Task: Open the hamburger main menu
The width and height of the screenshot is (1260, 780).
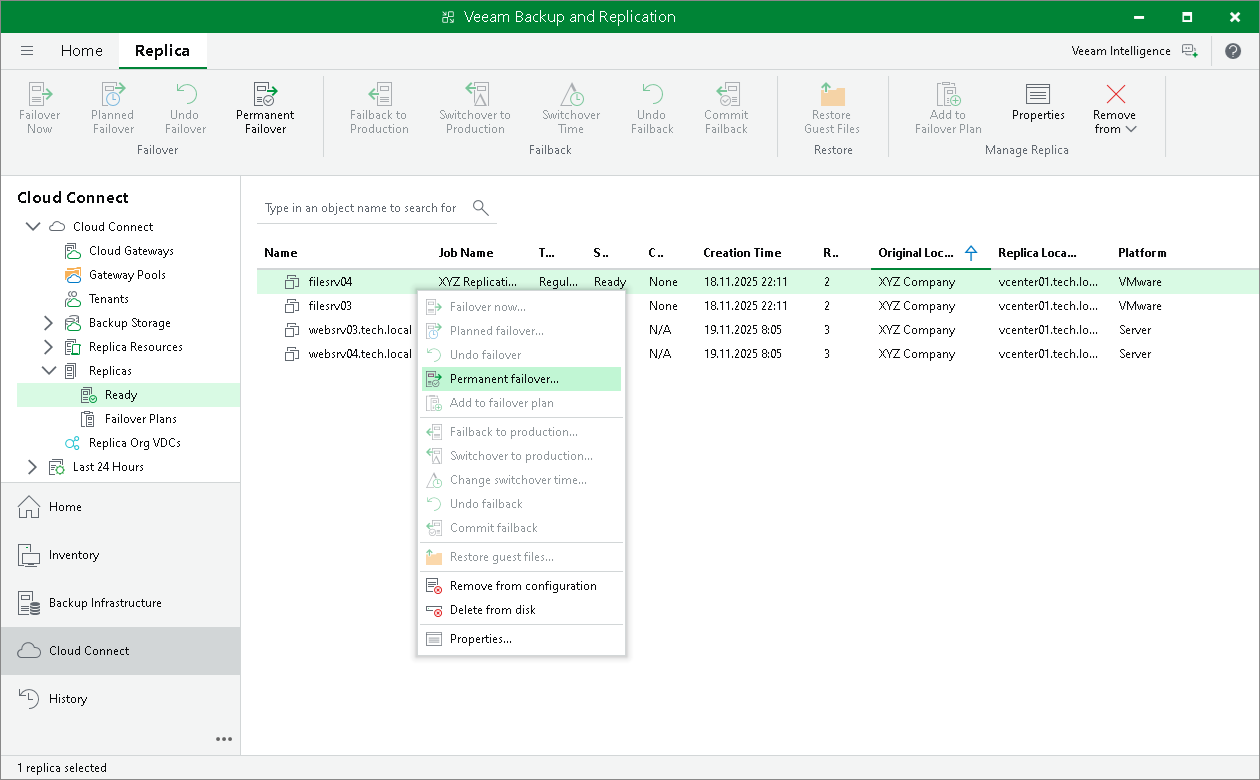Action: 27,51
